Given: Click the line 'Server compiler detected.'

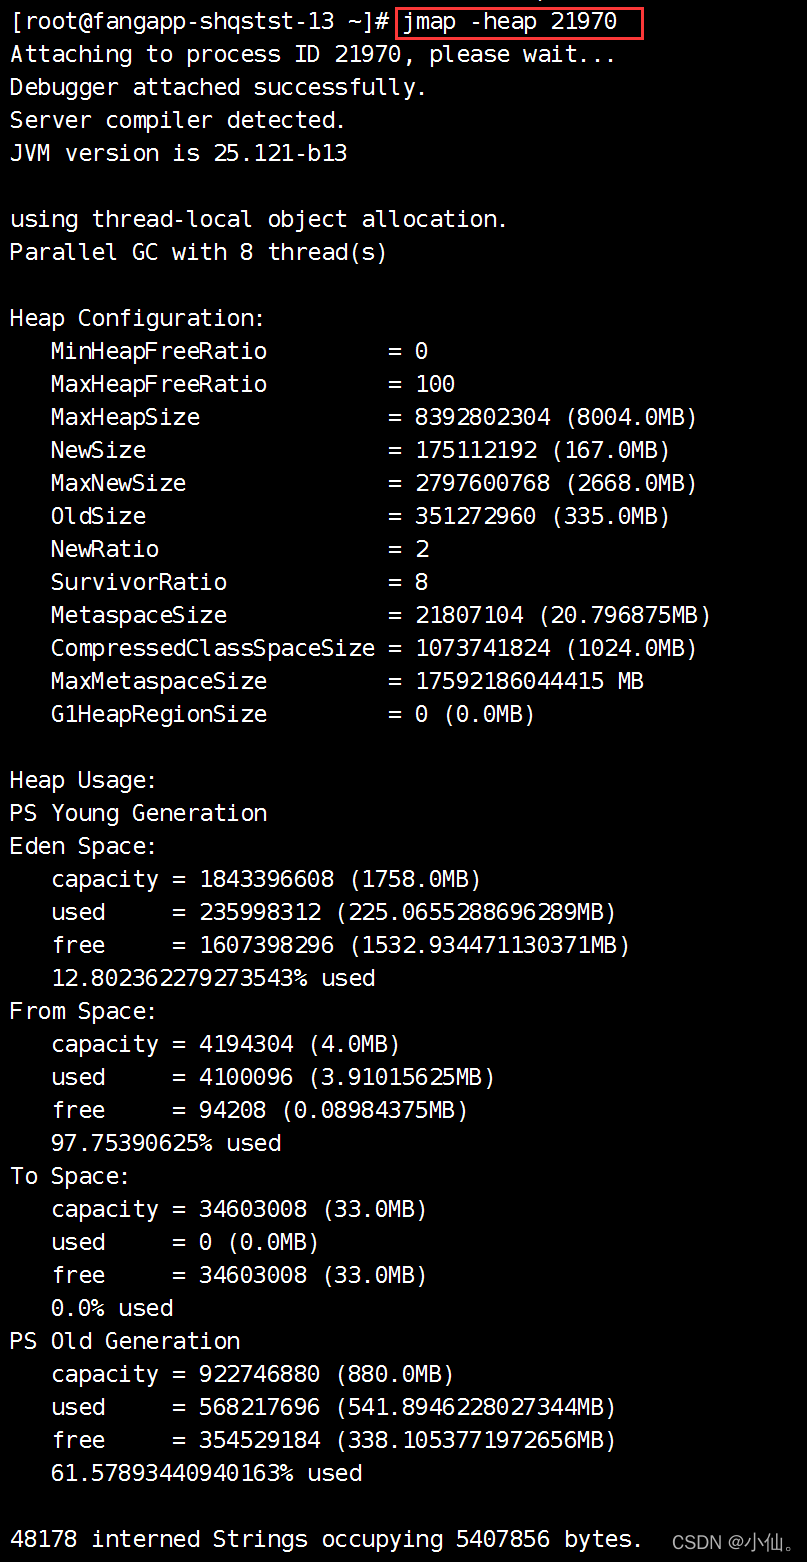Looking at the screenshot, I should [177, 120].
